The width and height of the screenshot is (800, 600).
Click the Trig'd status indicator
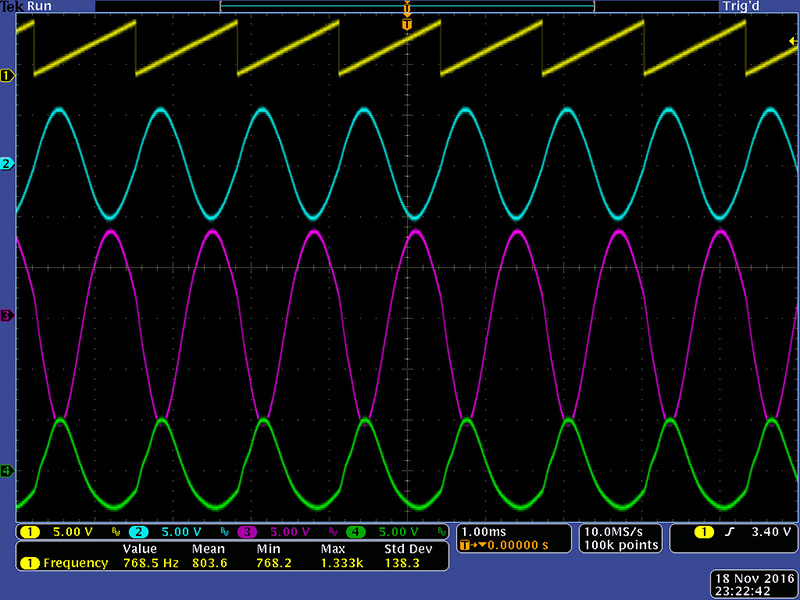pyautogui.click(x=740, y=6)
